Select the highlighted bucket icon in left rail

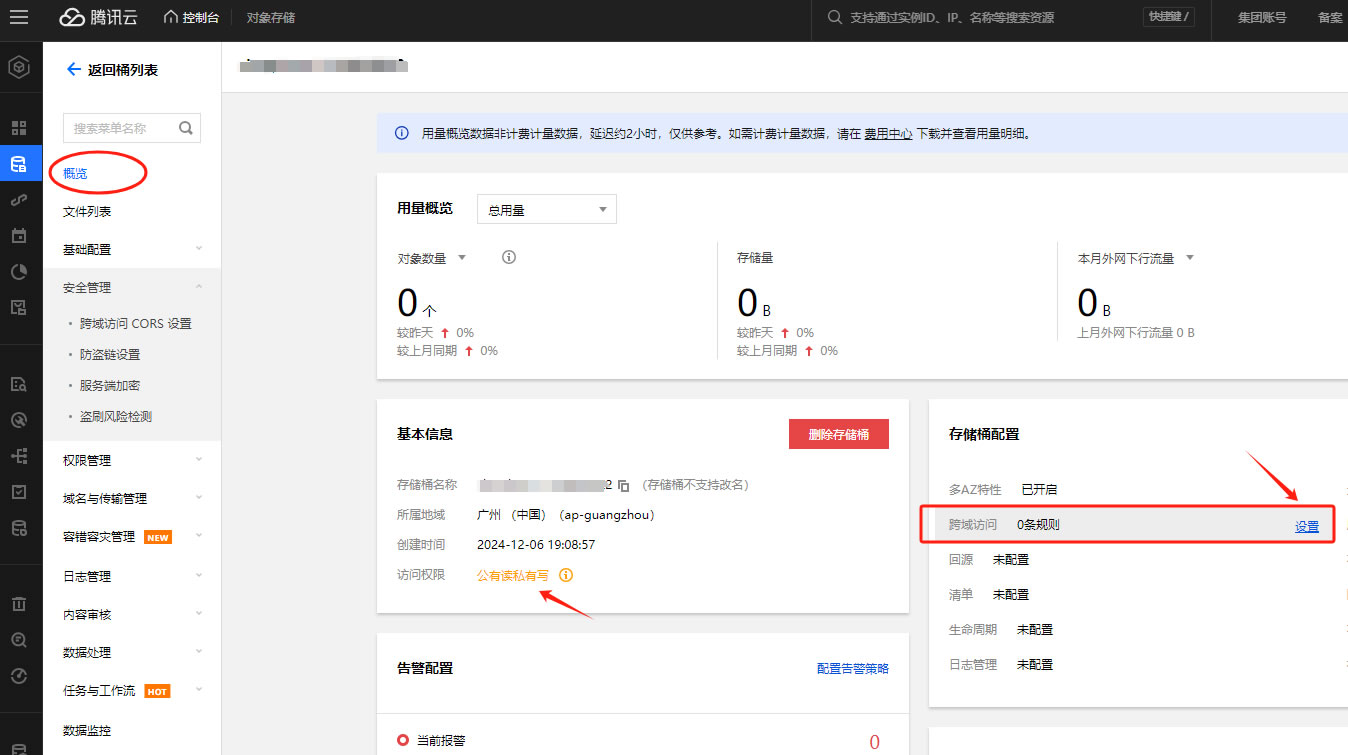tap(19, 164)
